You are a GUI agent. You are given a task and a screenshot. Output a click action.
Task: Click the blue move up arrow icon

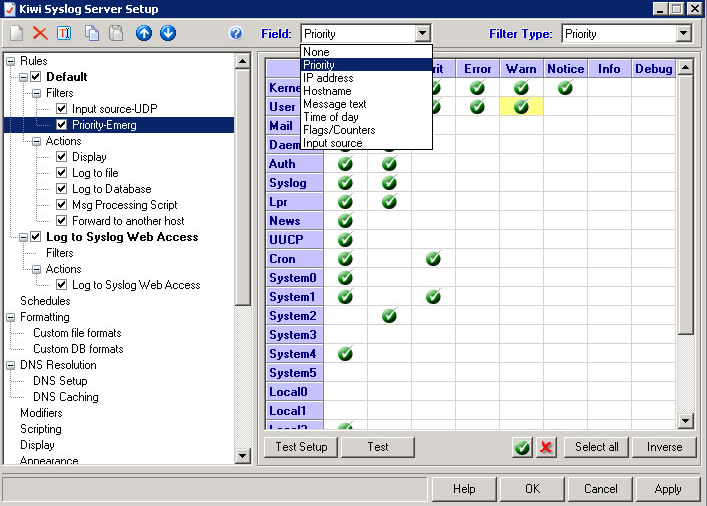144,33
